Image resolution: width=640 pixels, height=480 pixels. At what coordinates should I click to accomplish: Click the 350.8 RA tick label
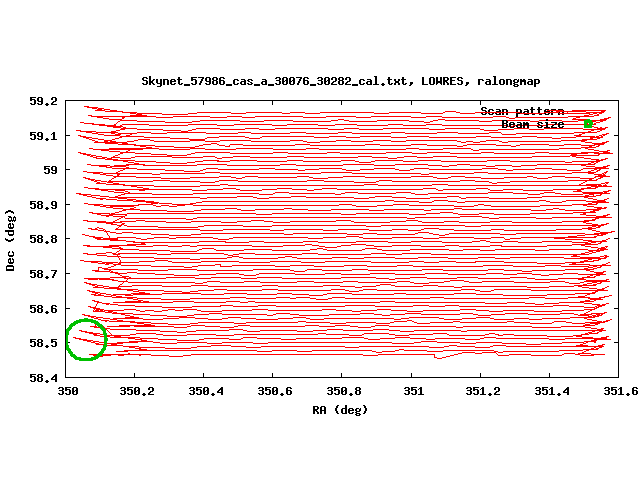[344, 391]
